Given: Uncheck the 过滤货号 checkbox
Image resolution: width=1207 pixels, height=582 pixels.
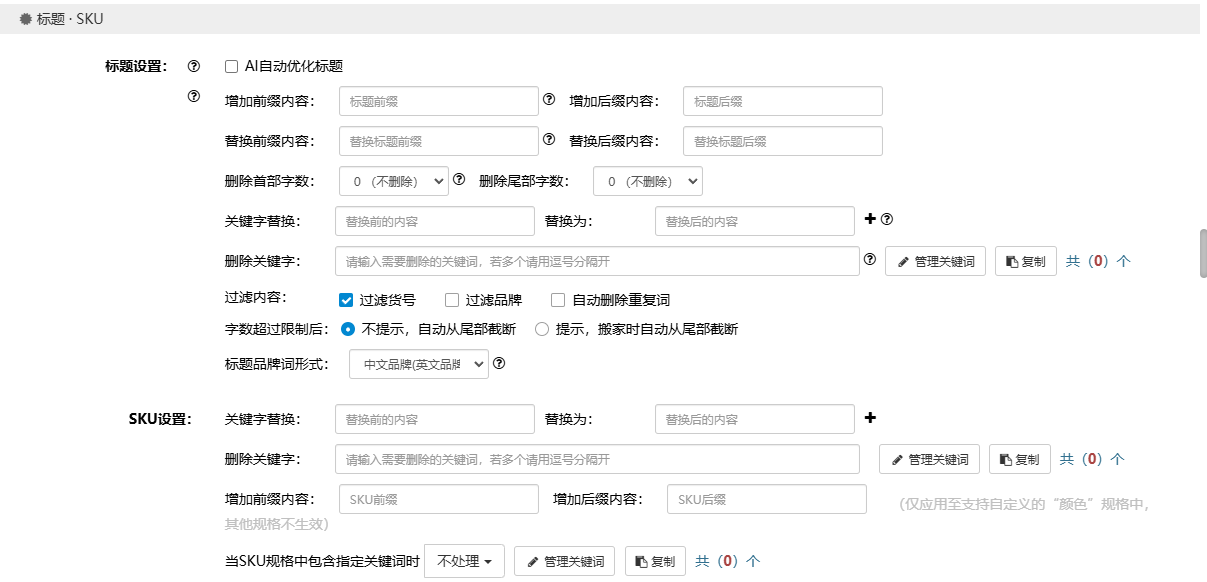Looking at the screenshot, I should (346, 300).
